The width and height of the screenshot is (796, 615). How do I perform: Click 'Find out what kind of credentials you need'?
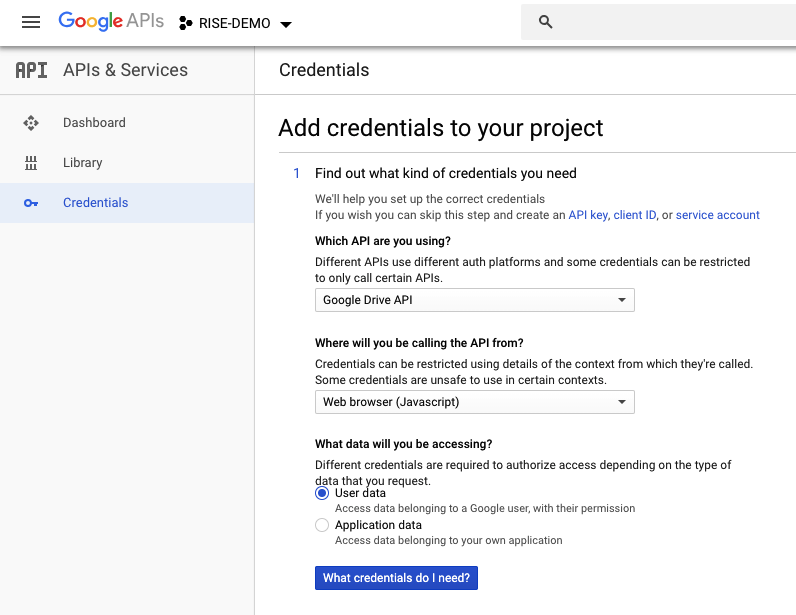(x=446, y=173)
